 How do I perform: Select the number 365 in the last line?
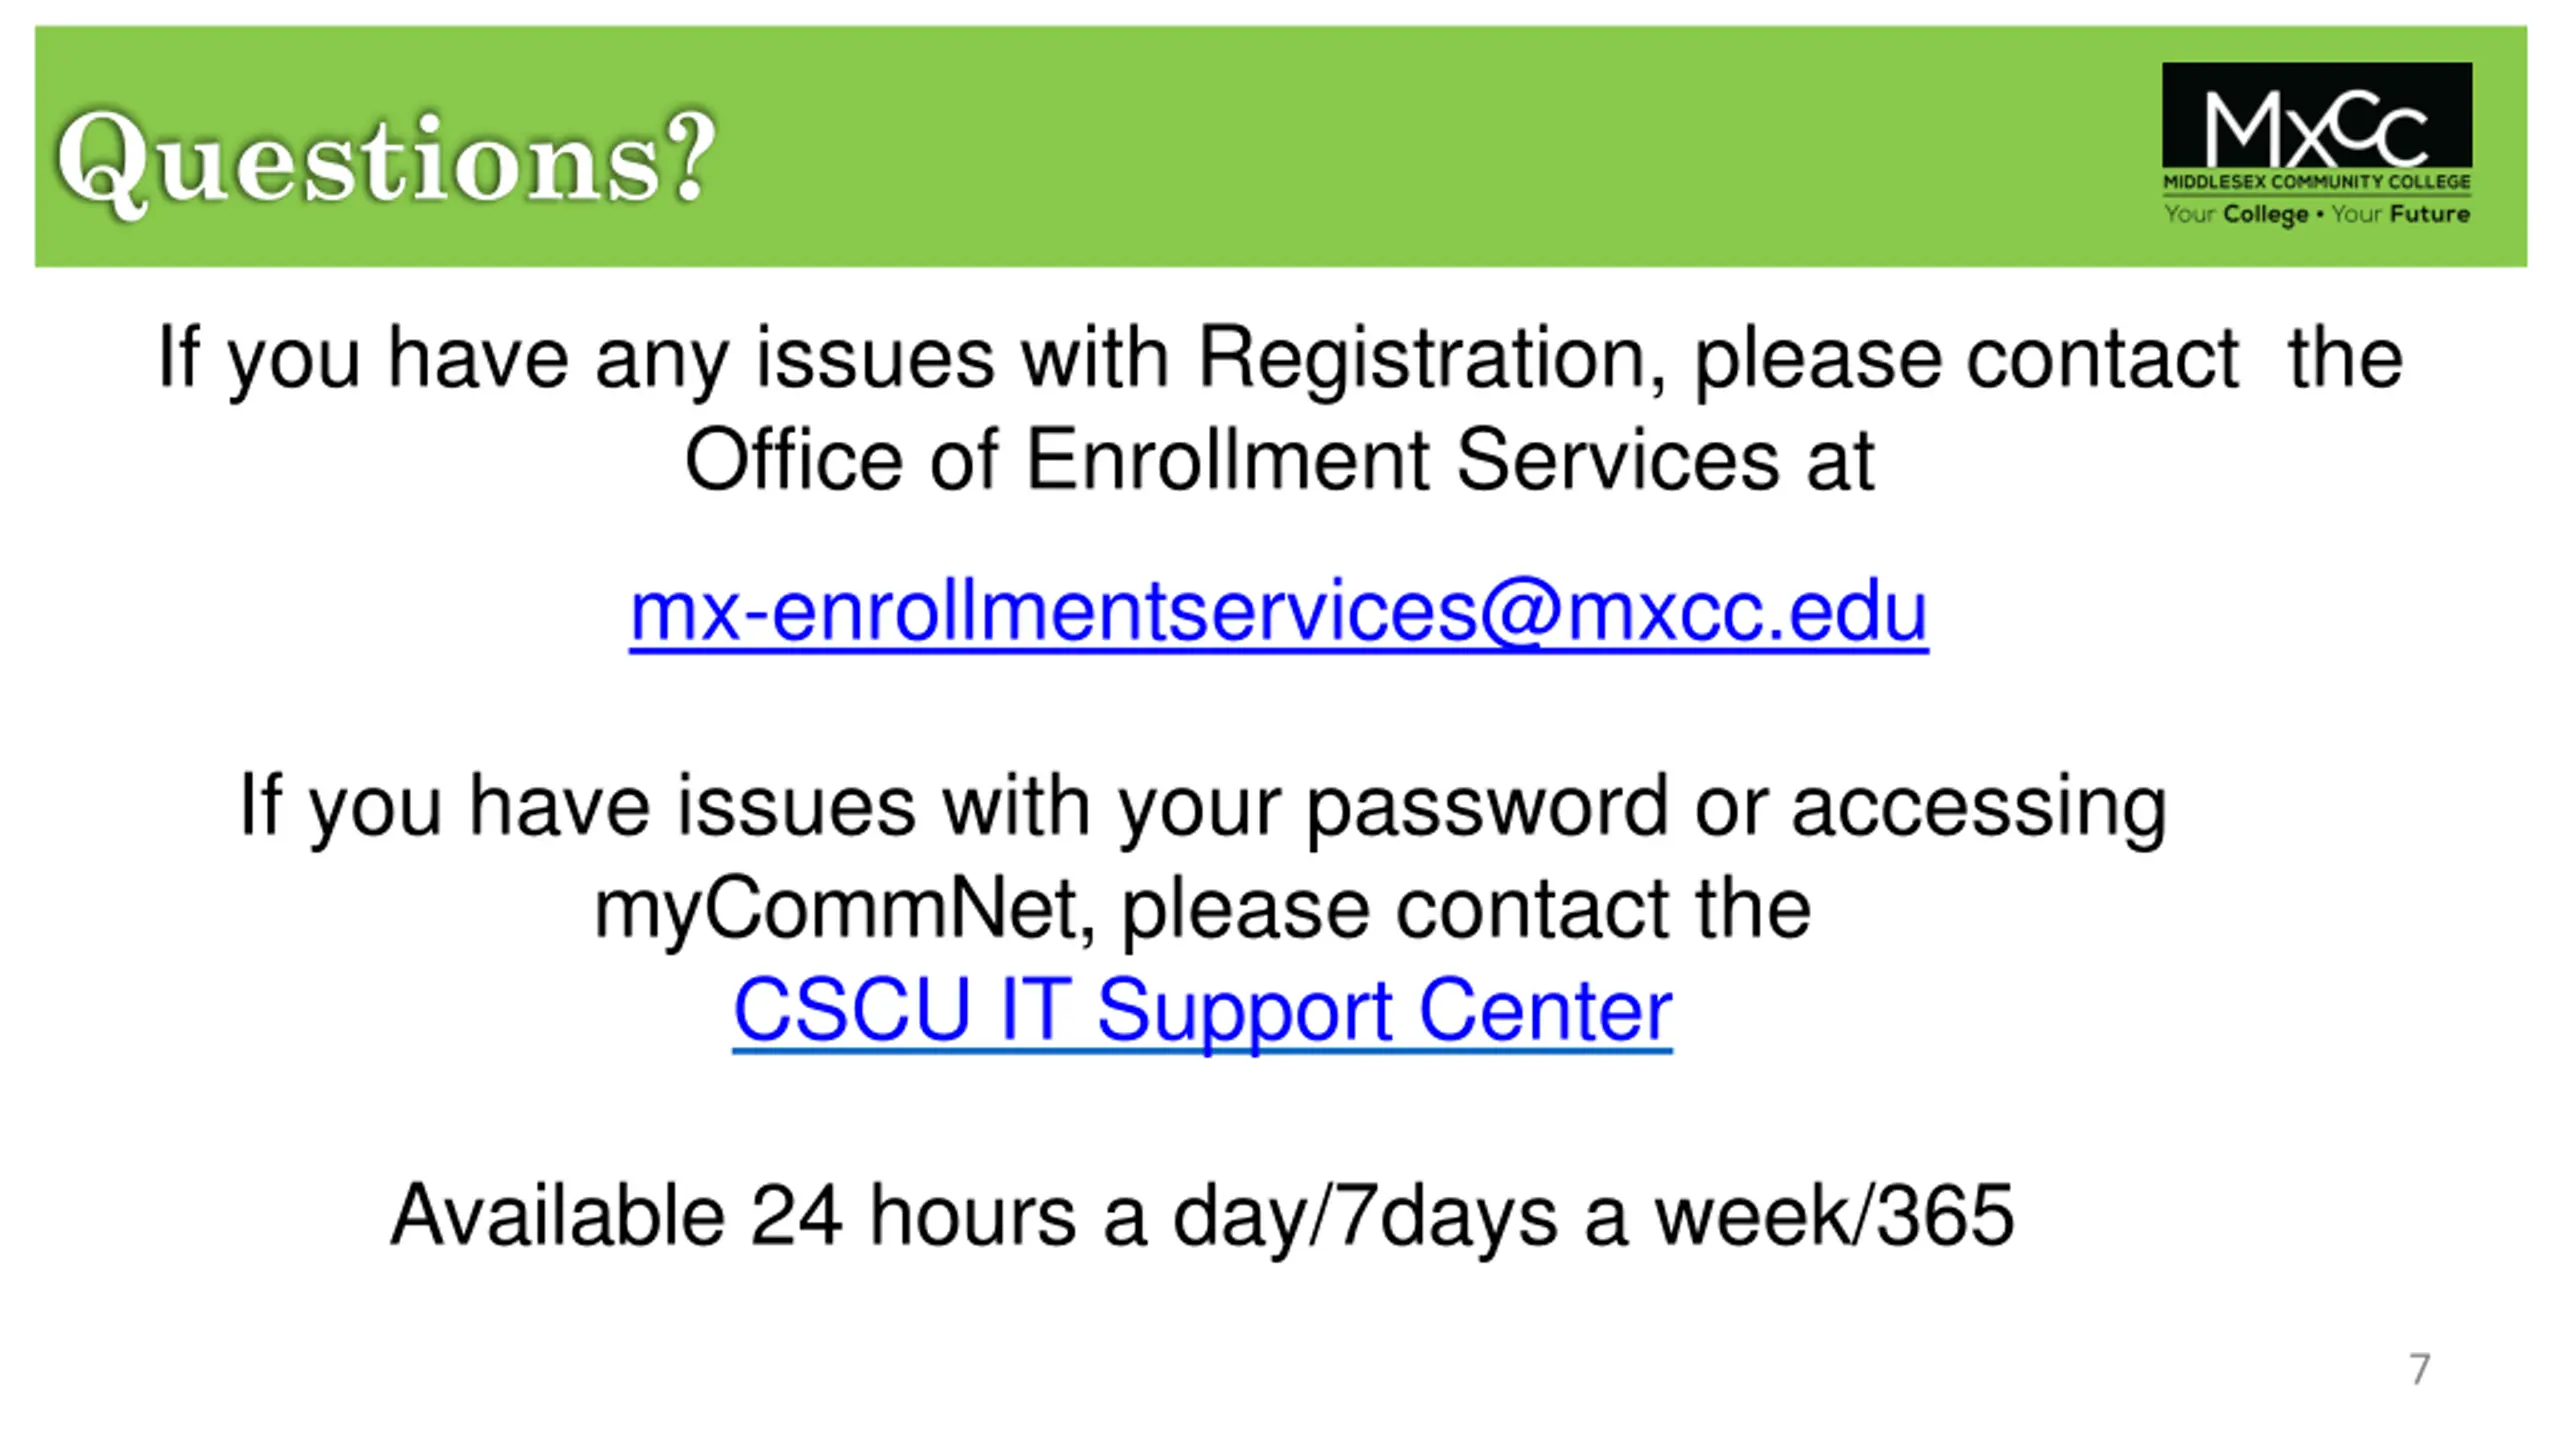click(1945, 1214)
